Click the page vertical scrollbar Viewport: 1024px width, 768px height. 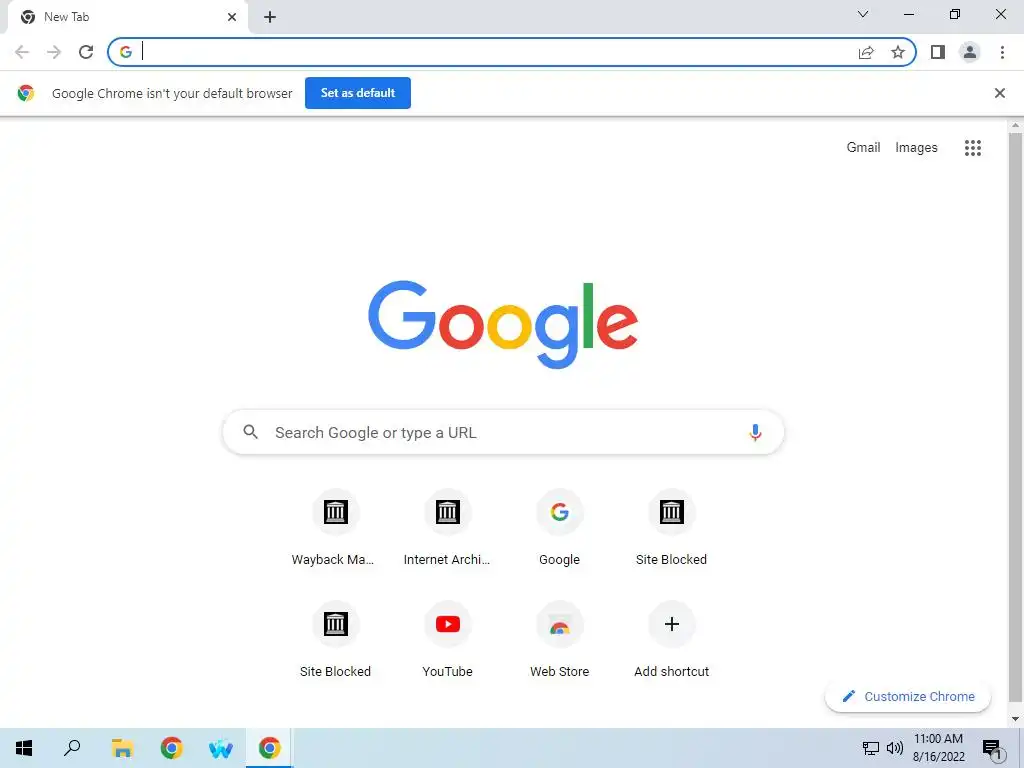(1016, 418)
